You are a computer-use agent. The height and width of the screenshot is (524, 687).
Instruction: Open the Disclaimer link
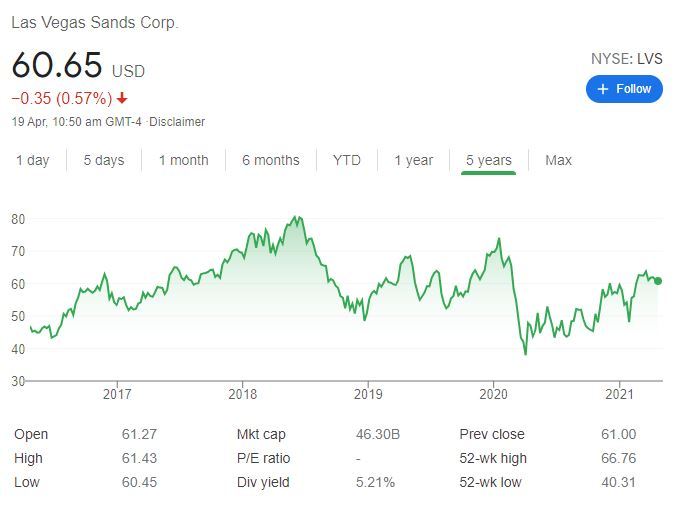click(177, 122)
